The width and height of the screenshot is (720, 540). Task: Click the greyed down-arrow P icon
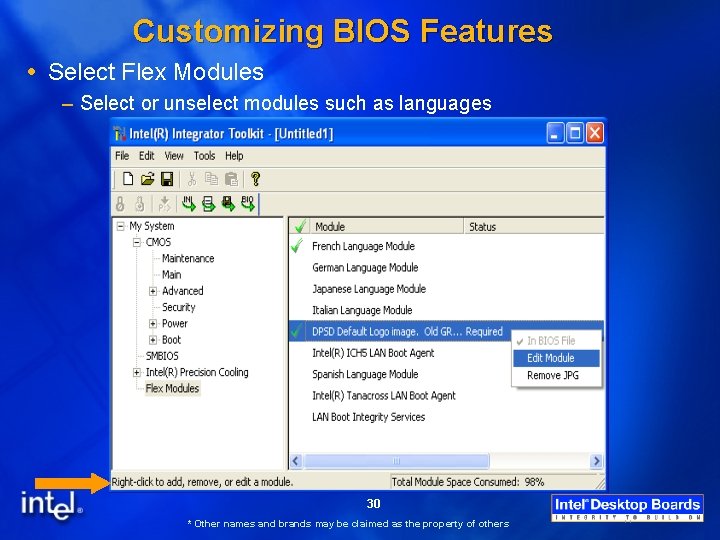click(x=164, y=203)
